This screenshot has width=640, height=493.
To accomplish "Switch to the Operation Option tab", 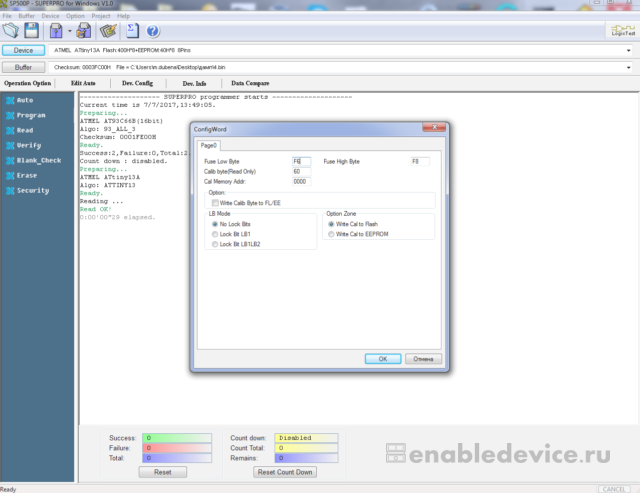I will pyautogui.click(x=28, y=83).
